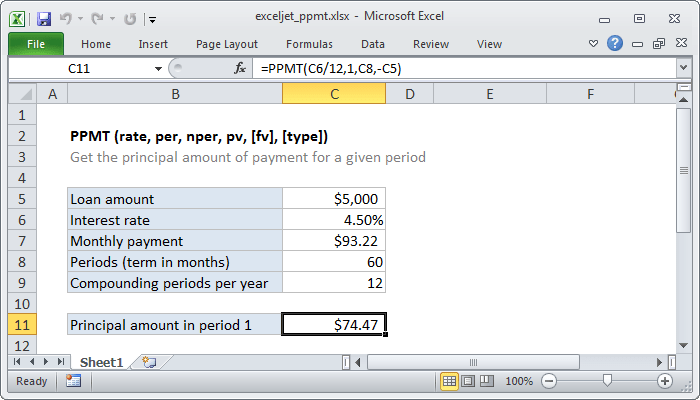Select the $5,000 loan amount cell

coord(334,199)
